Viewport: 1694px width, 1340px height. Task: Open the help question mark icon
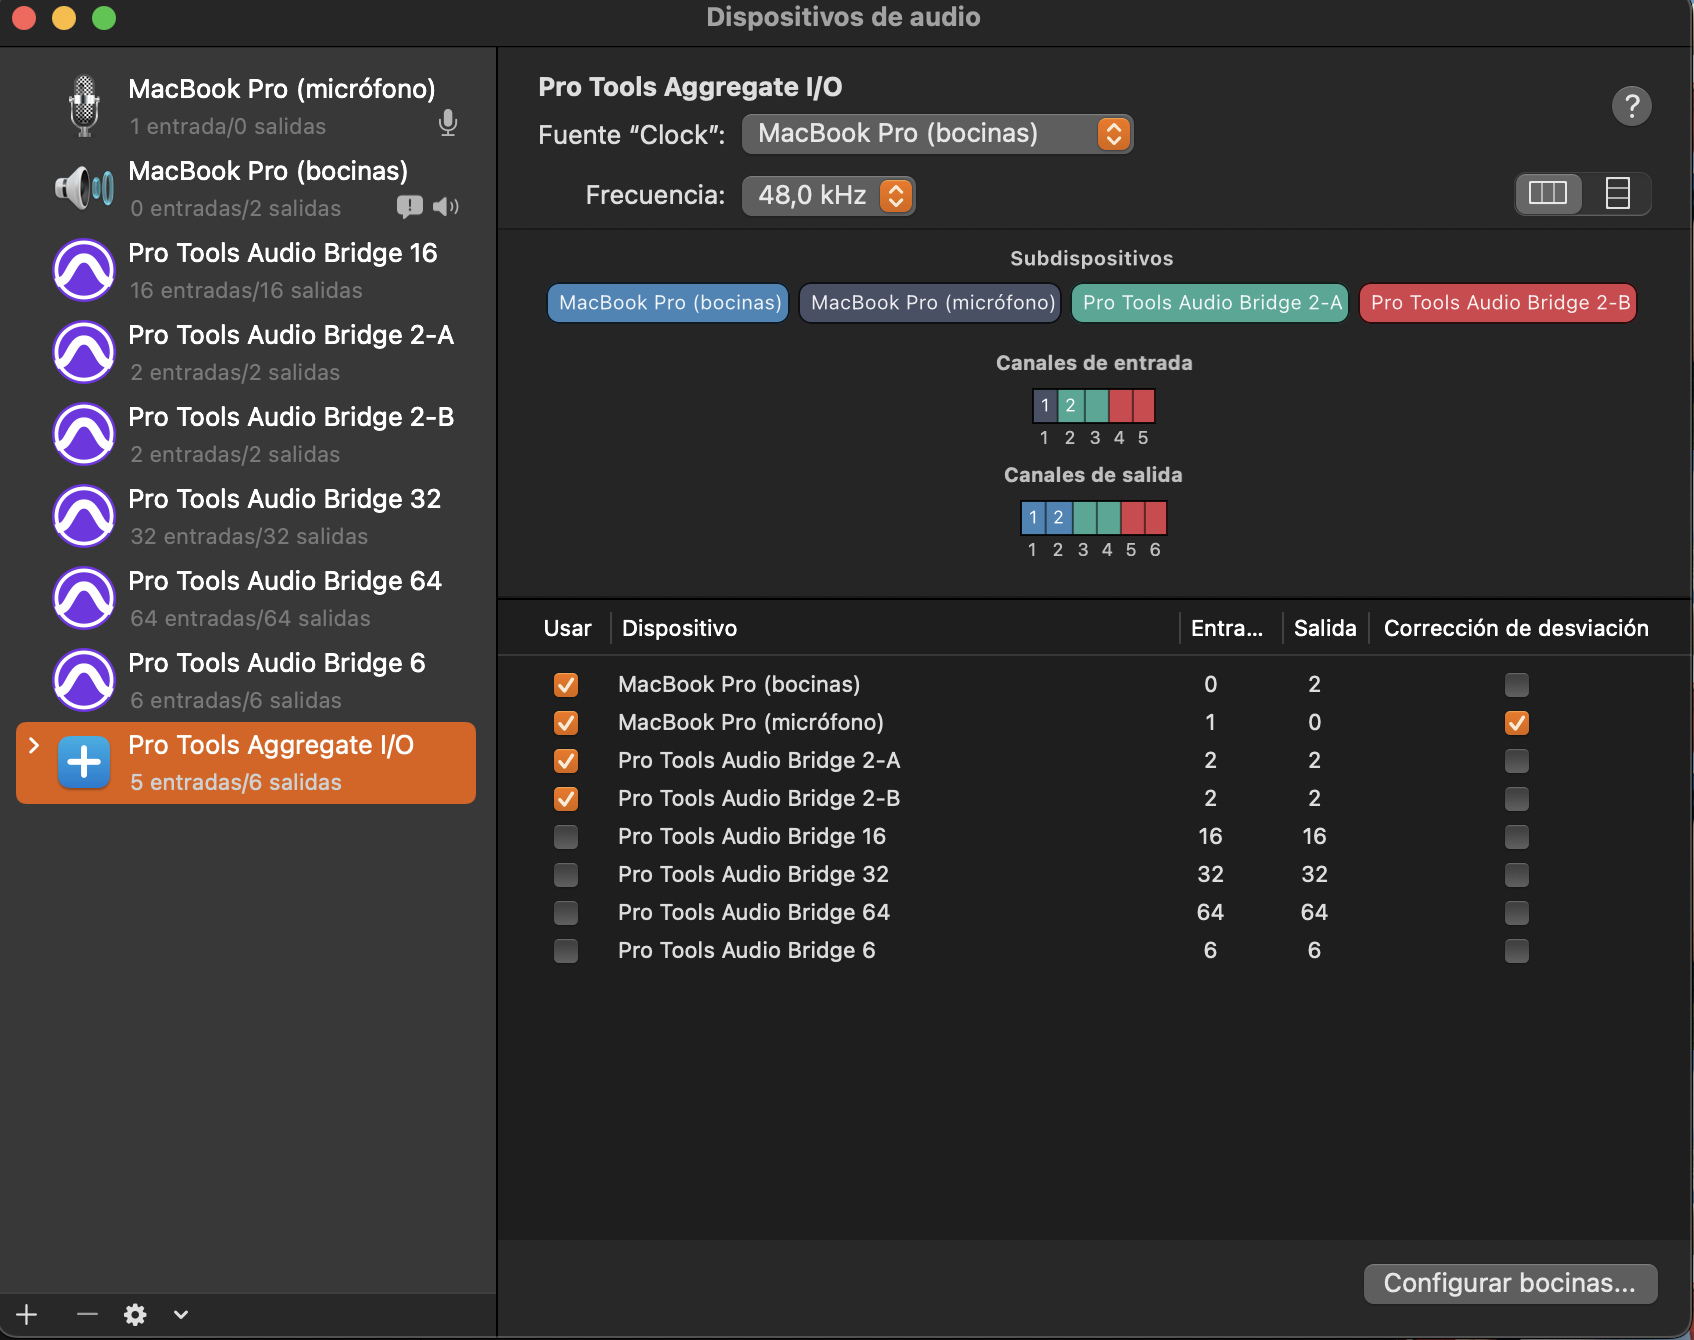(x=1633, y=106)
